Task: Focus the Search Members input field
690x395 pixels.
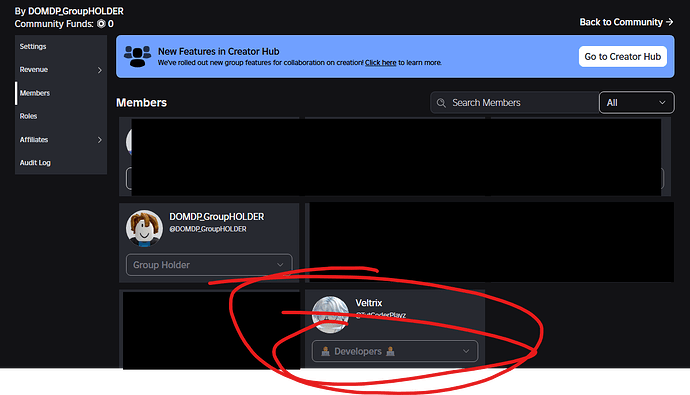Action: (x=514, y=102)
